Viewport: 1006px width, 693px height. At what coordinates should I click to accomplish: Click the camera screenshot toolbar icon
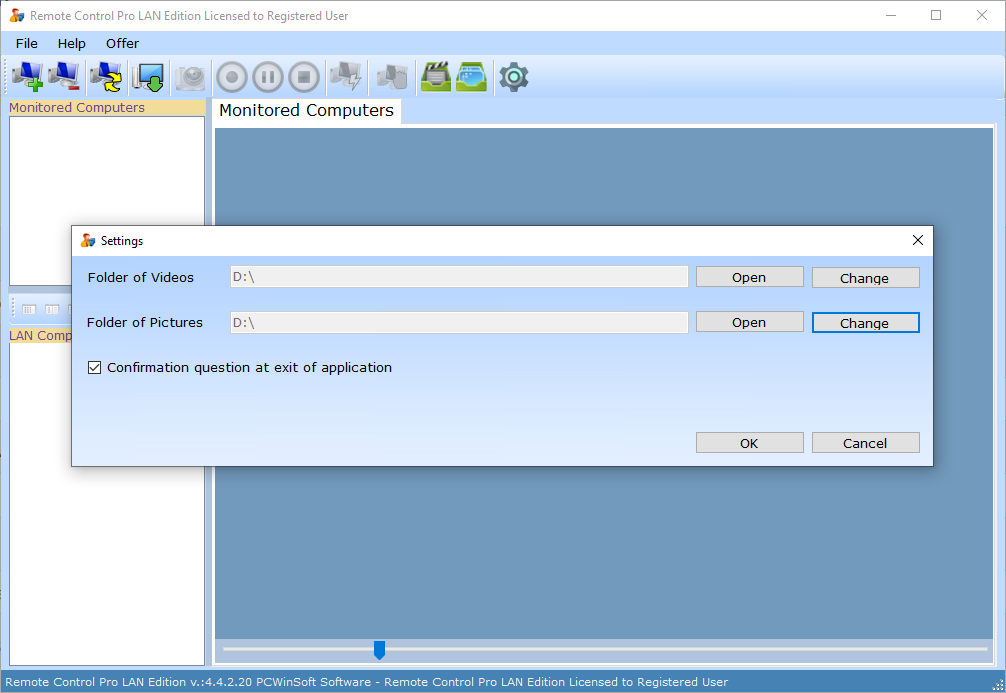pos(191,77)
